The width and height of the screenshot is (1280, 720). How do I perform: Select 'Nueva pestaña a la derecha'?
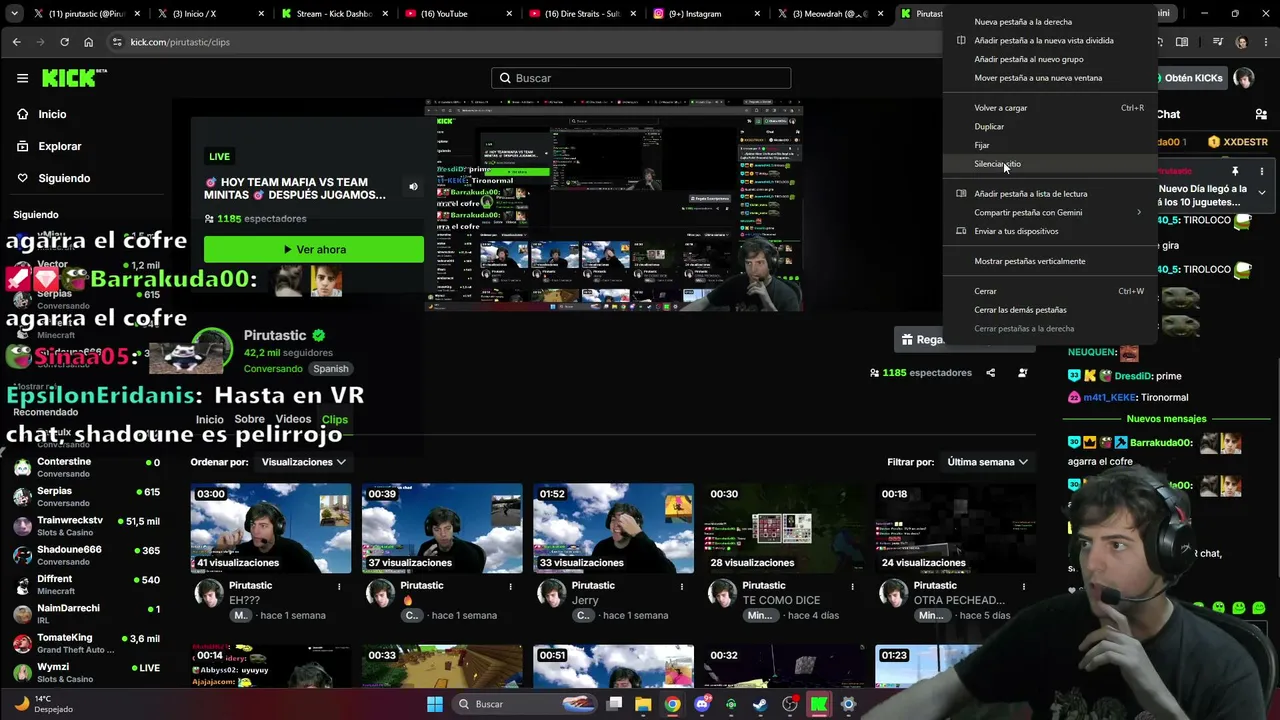(1050, 21)
